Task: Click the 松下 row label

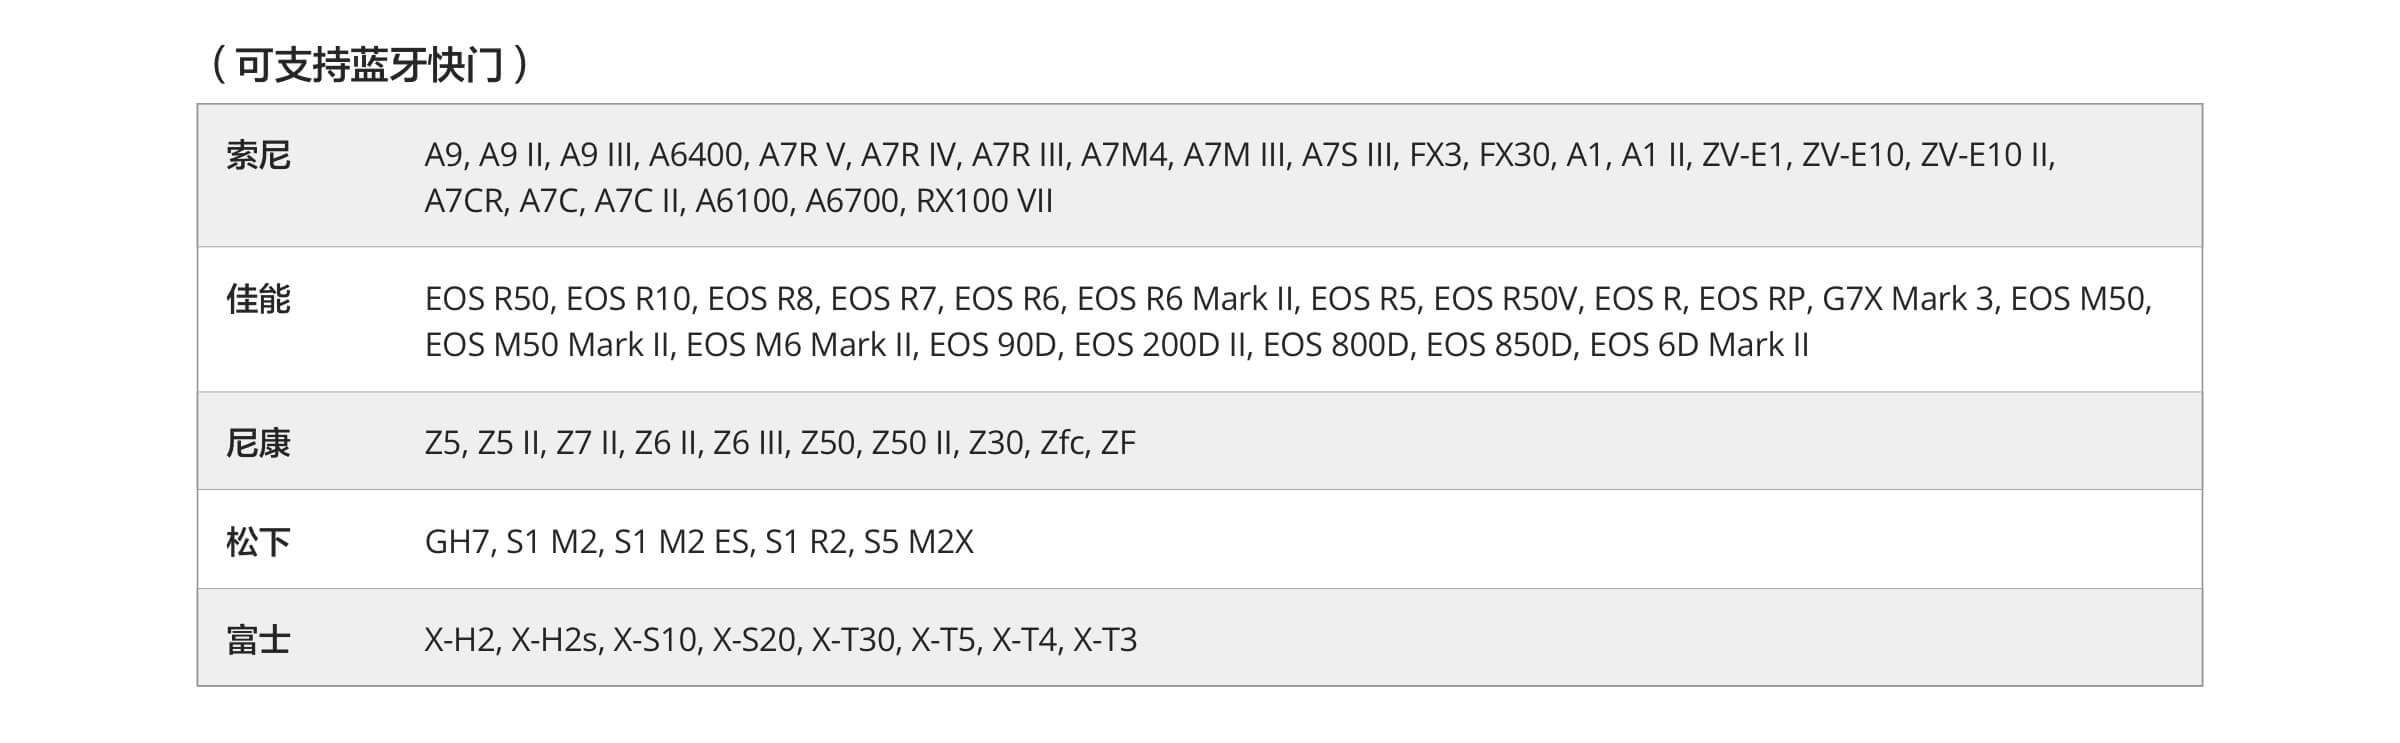Action: (258, 542)
